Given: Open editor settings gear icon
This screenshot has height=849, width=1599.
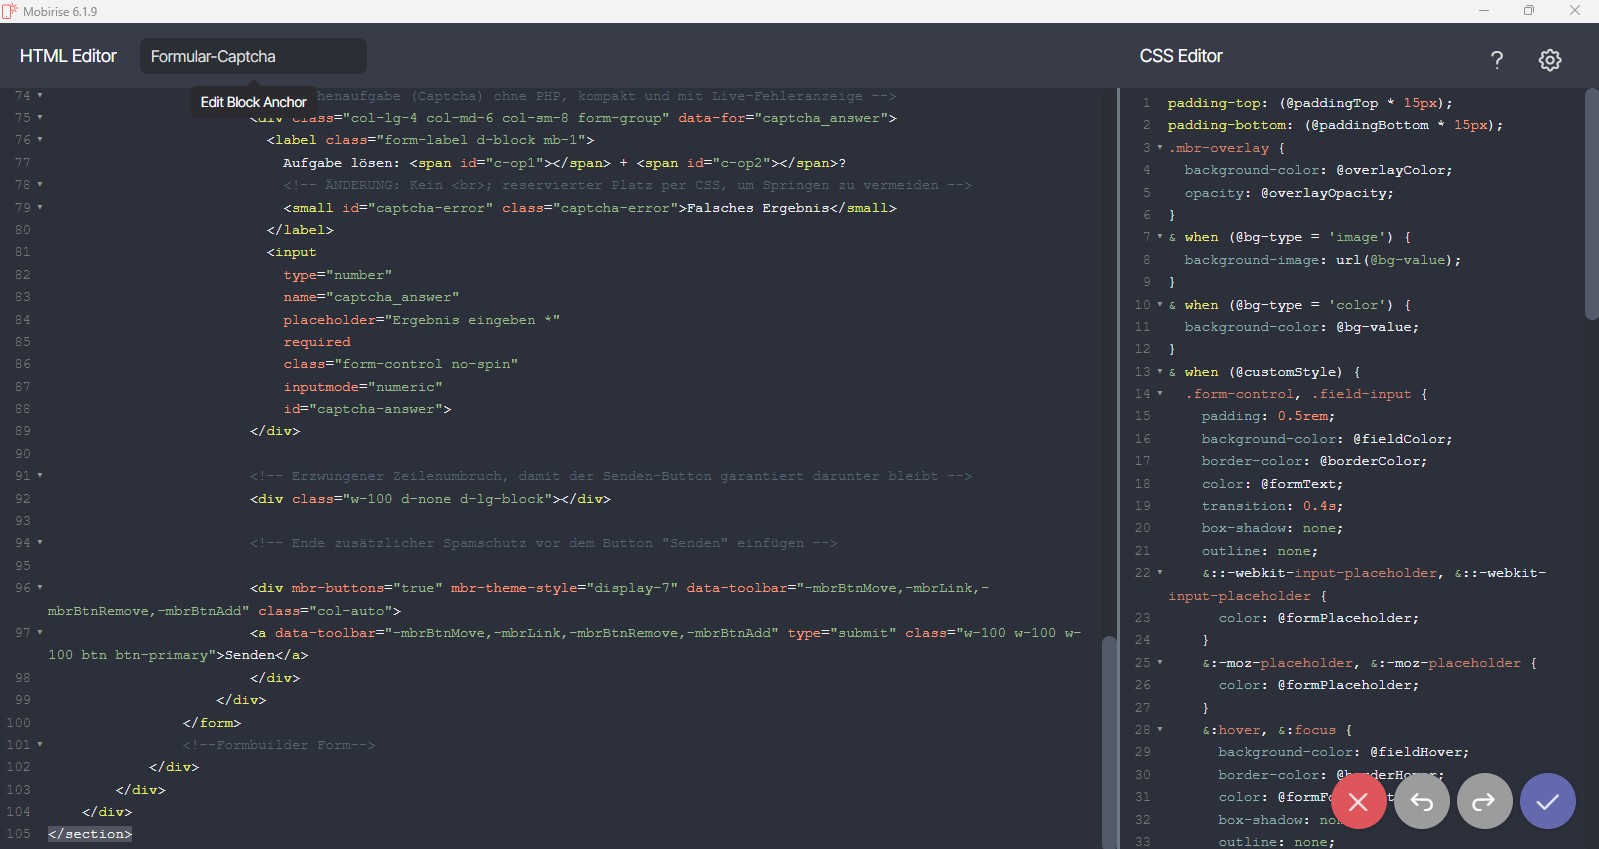Looking at the screenshot, I should click(1550, 60).
